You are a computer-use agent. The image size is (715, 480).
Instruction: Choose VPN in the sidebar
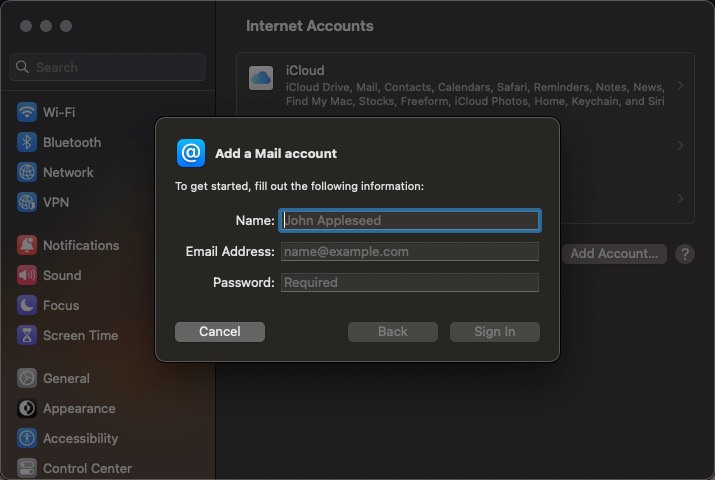click(56, 202)
